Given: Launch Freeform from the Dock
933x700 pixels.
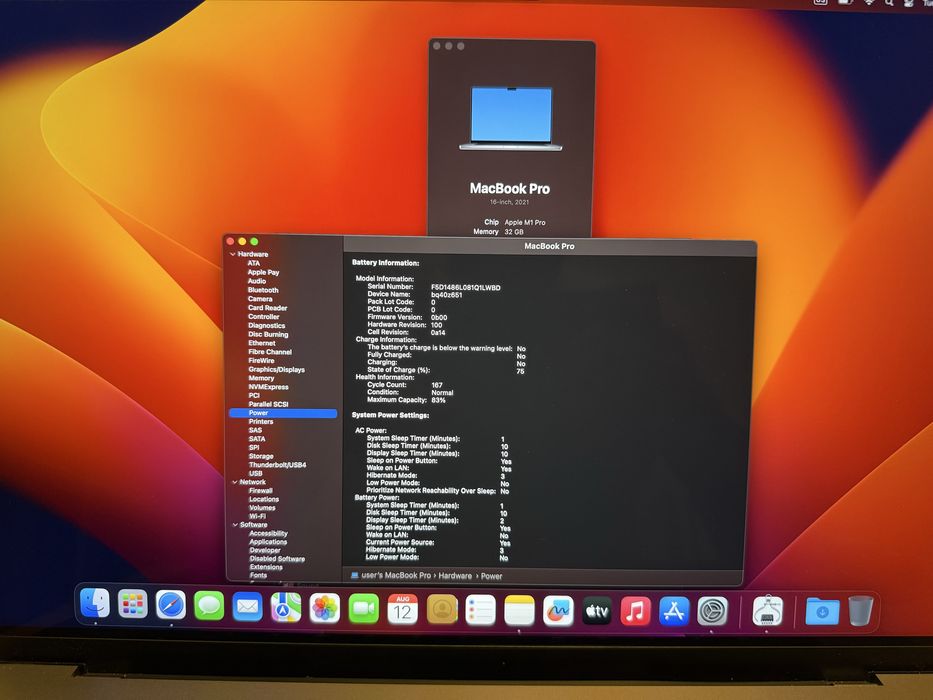Looking at the screenshot, I should (x=558, y=611).
